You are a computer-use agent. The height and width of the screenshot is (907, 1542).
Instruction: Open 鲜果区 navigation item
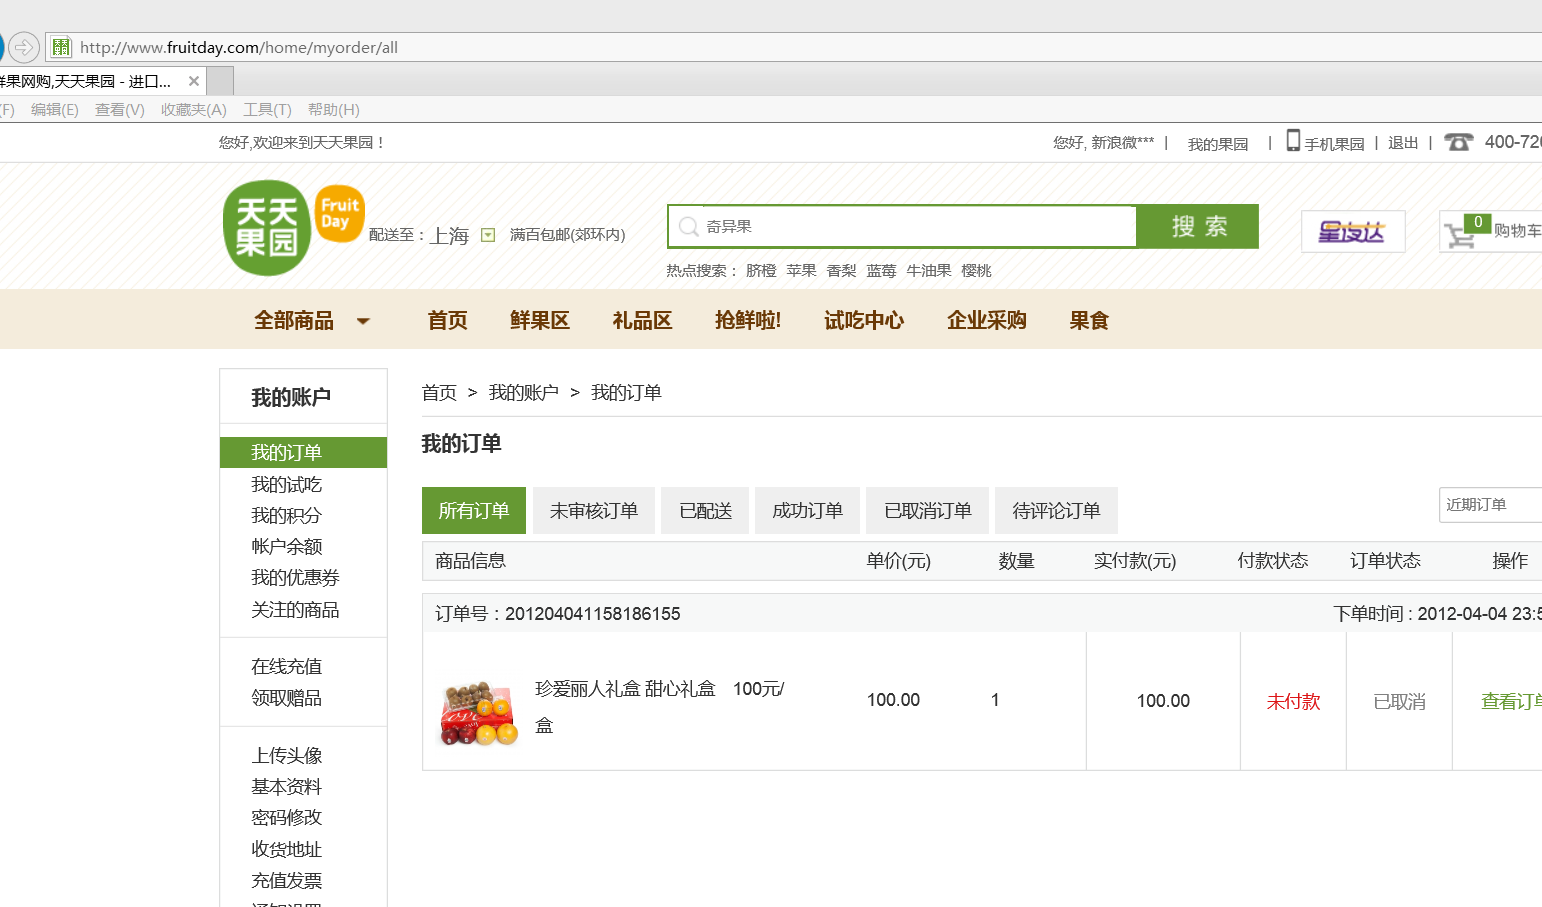click(540, 321)
